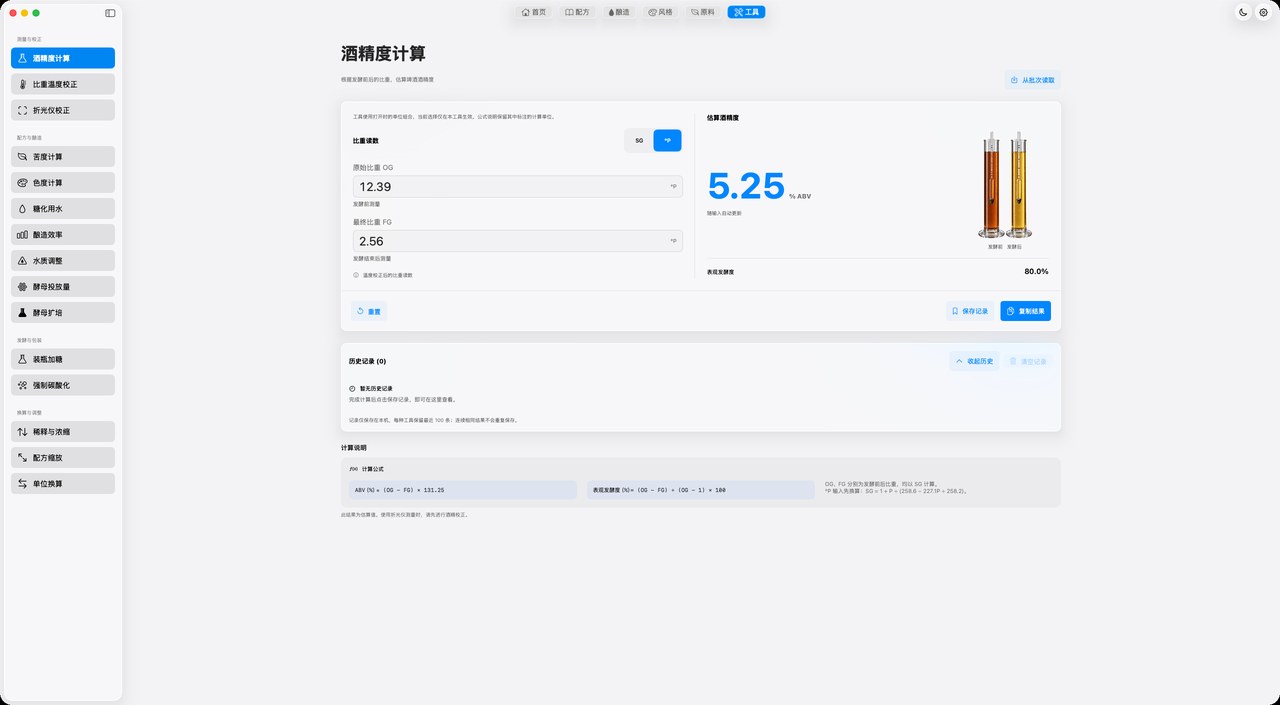Screen dimensions: 1280x705
Task: Reset the calculator with 重置
Action: (369, 311)
